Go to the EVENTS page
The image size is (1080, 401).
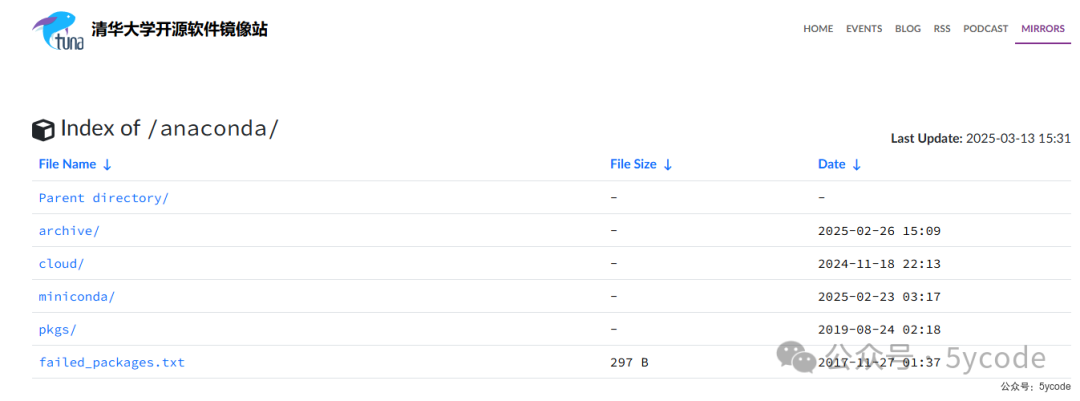864,29
